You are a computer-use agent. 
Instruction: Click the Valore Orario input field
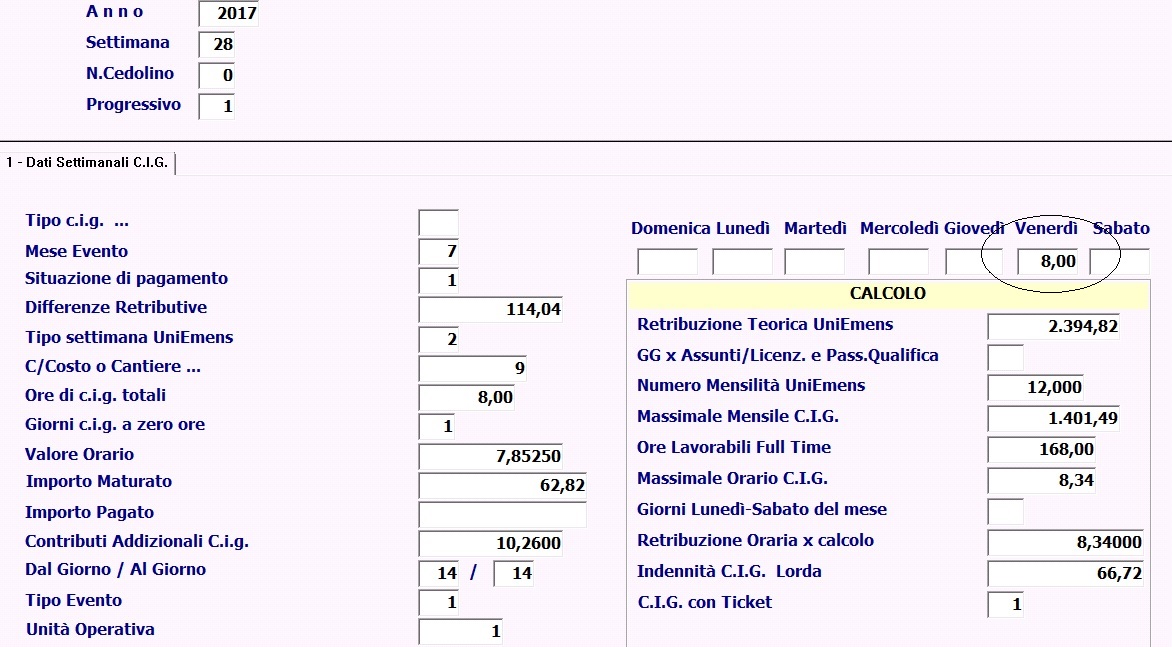490,457
